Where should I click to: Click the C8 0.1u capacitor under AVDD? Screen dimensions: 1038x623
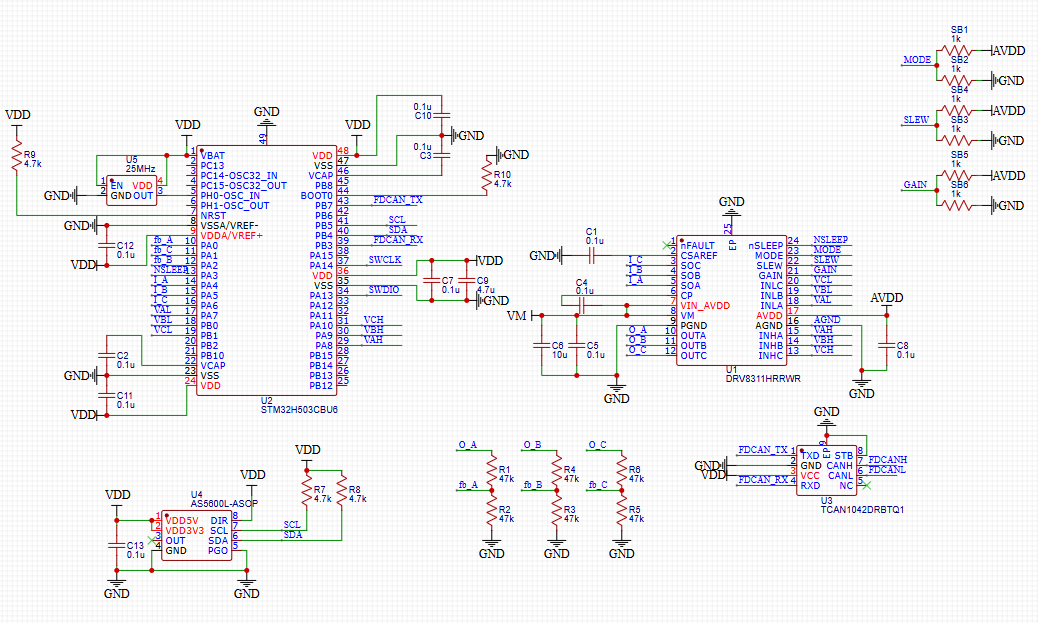click(x=887, y=345)
